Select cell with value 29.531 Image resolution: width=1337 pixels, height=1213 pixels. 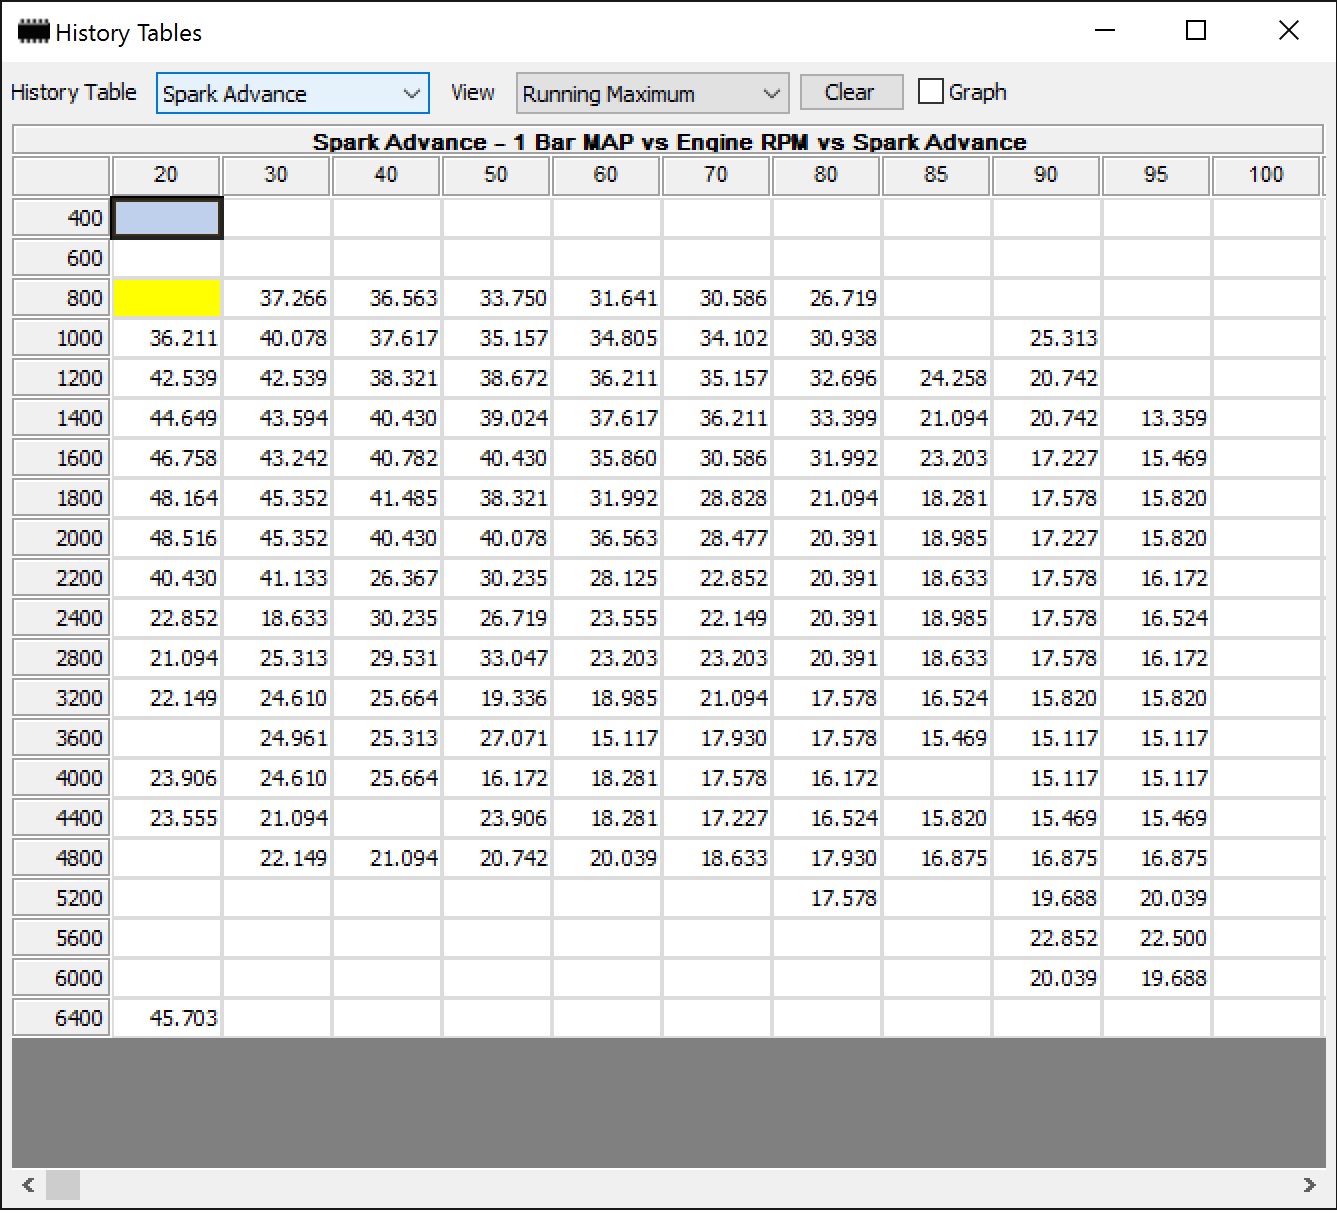pos(387,658)
